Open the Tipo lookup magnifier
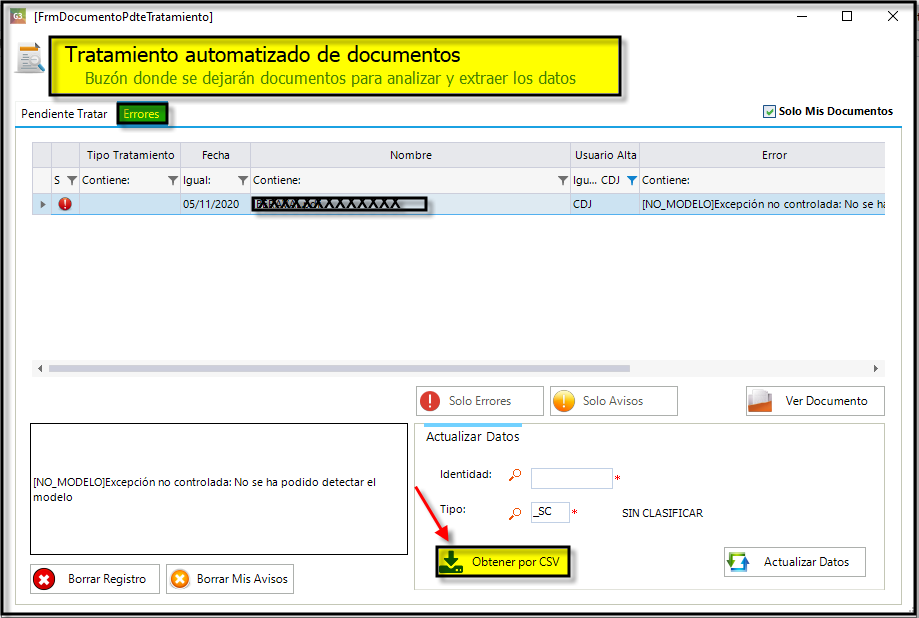The height and width of the screenshot is (618, 919). coord(515,514)
